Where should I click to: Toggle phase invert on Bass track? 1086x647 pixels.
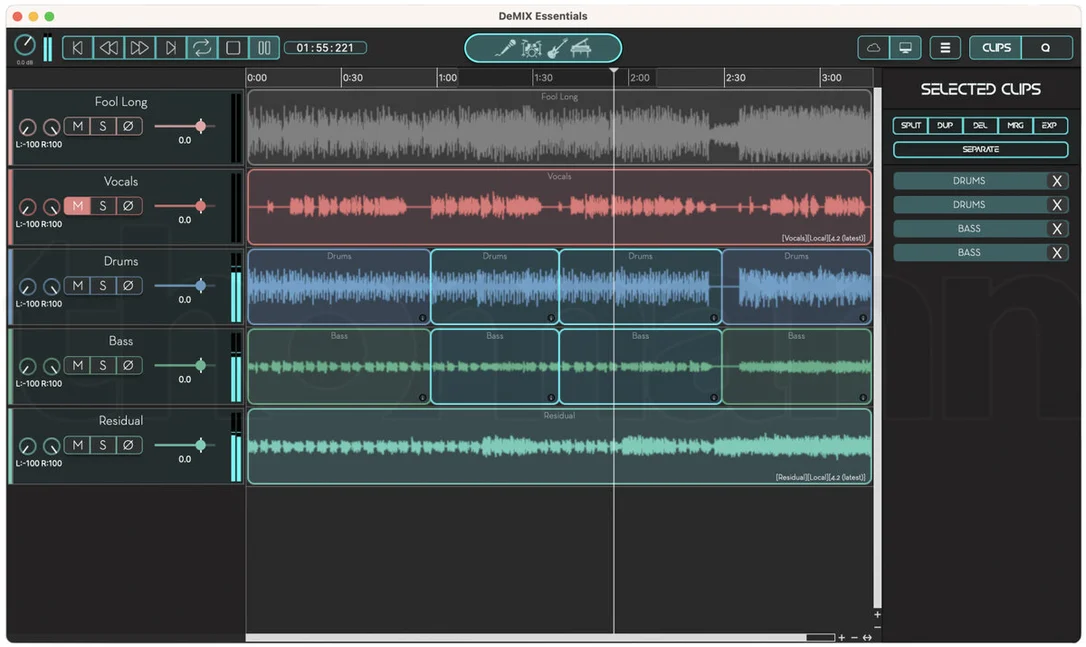tap(128, 365)
